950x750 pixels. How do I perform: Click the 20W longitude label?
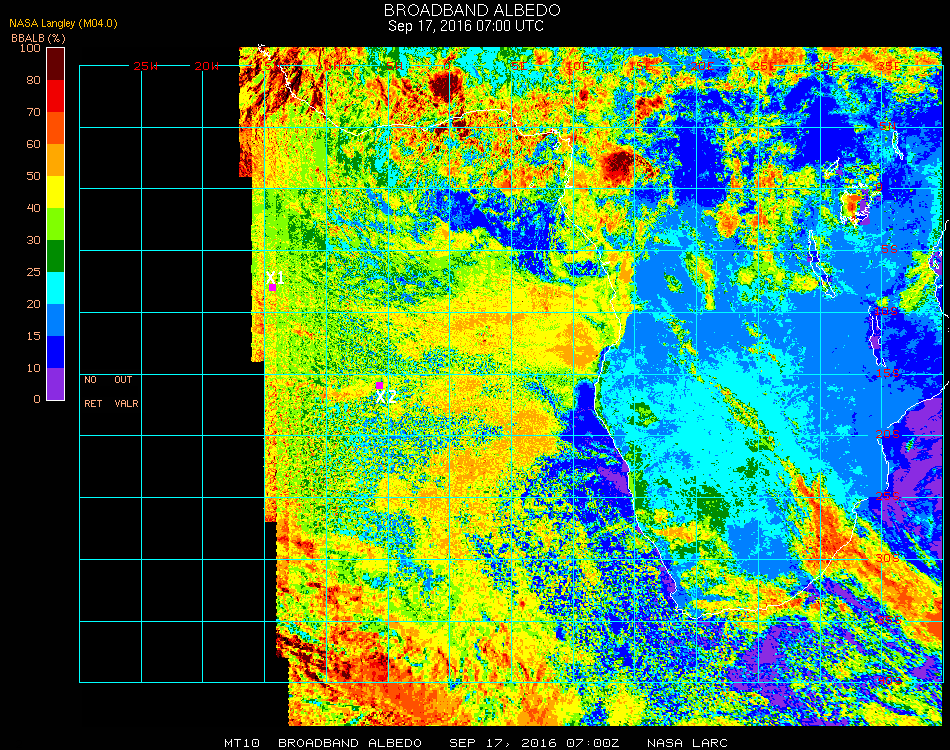click(207, 66)
